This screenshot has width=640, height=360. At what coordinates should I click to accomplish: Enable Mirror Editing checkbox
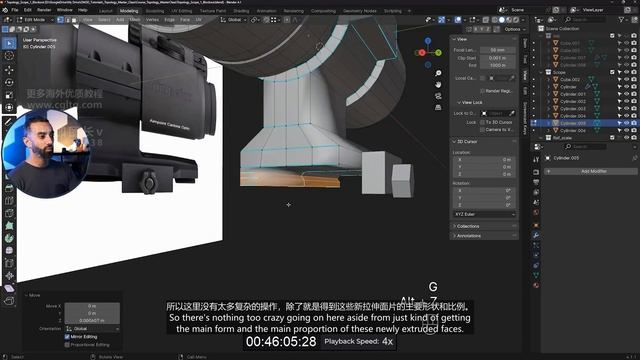[x=67, y=337]
